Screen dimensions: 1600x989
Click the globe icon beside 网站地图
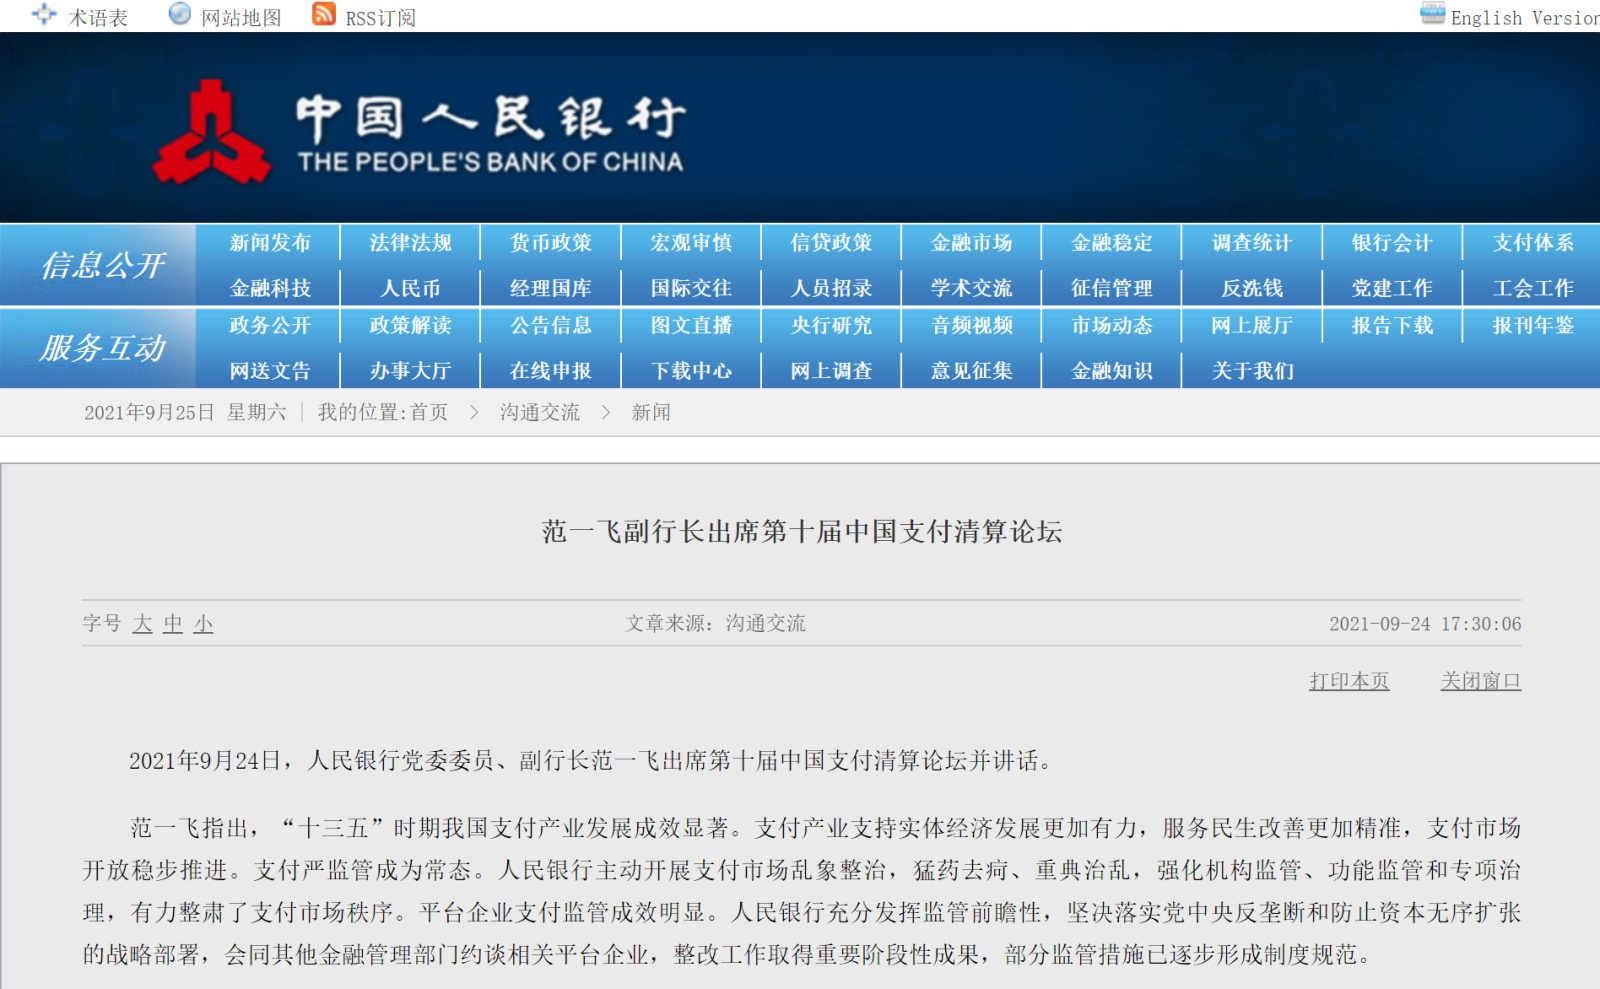tap(180, 14)
